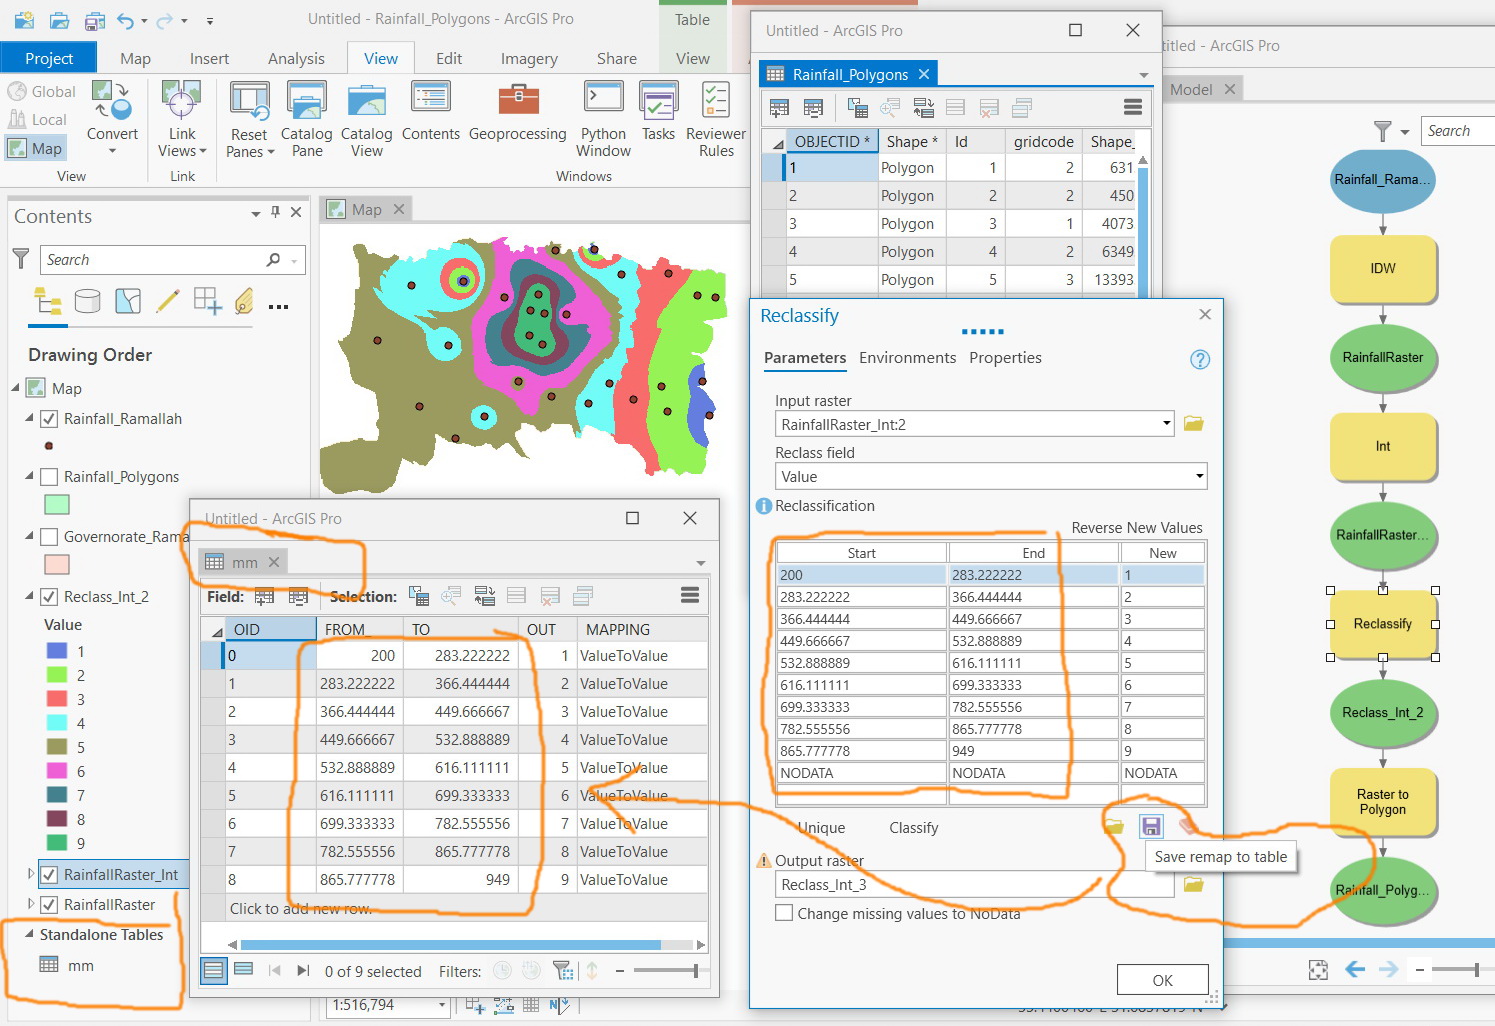Switch to List By Editing
1495x1026 pixels.
168,301
